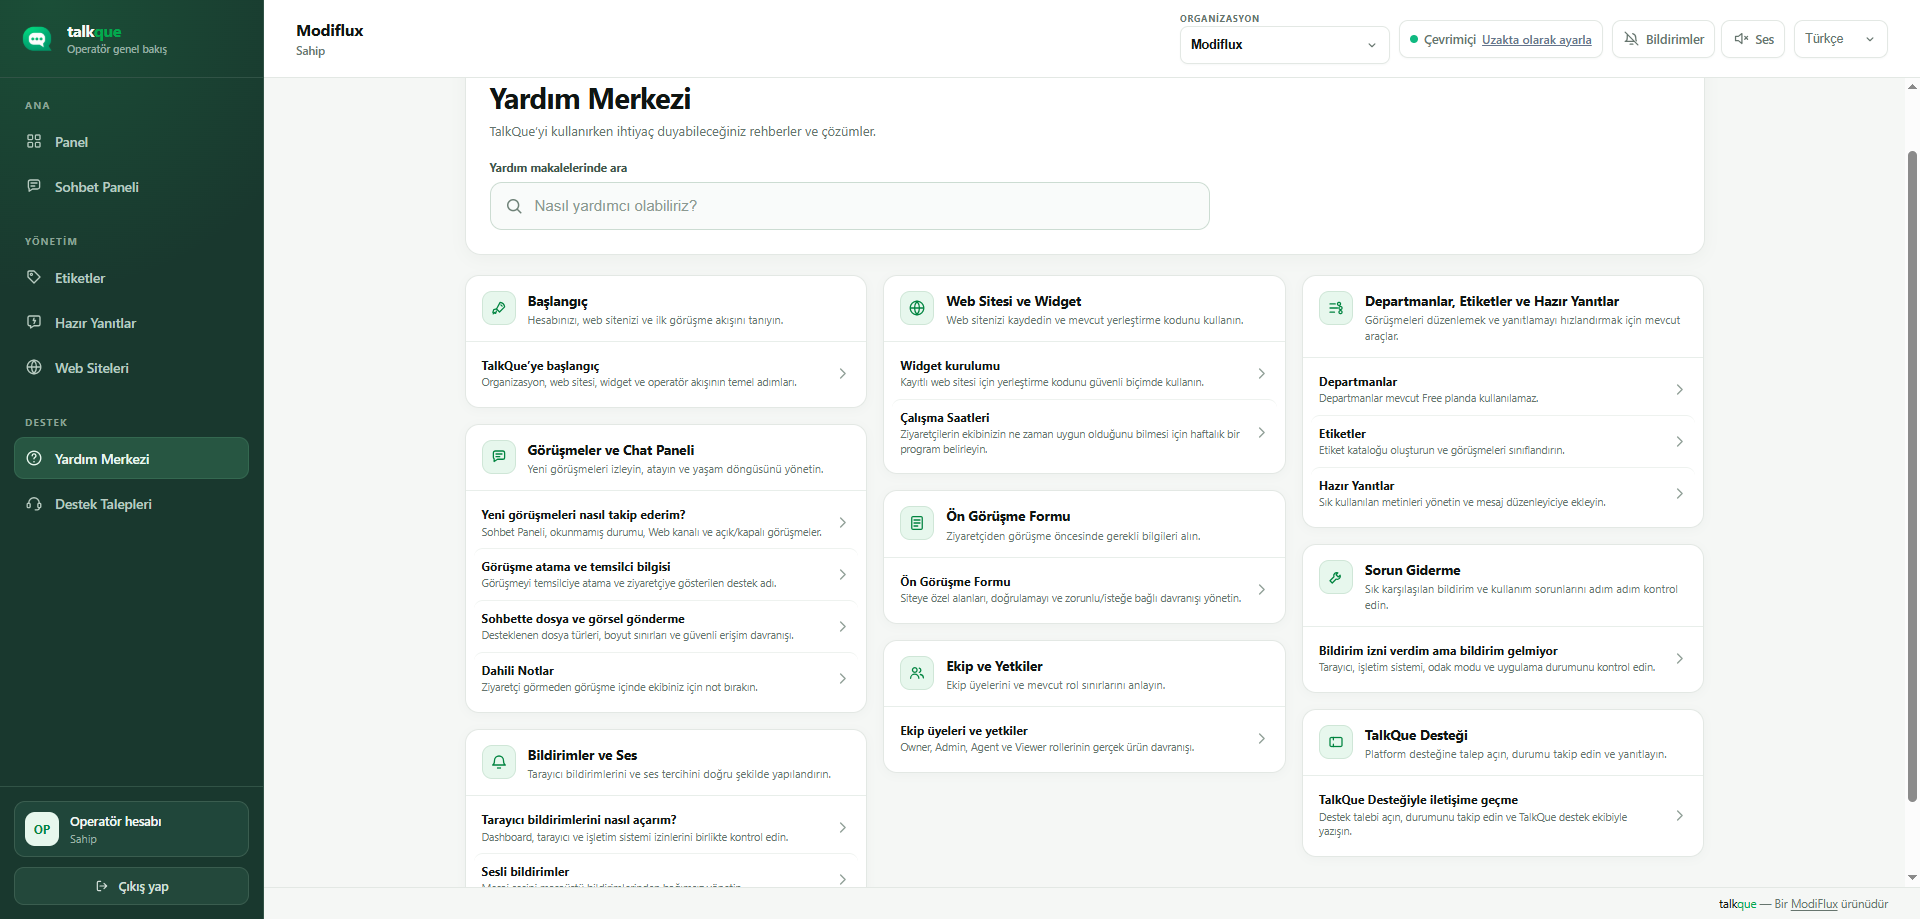Click the TalkQue Desteği ticket icon
1920x919 pixels.
[x=1336, y=742]
